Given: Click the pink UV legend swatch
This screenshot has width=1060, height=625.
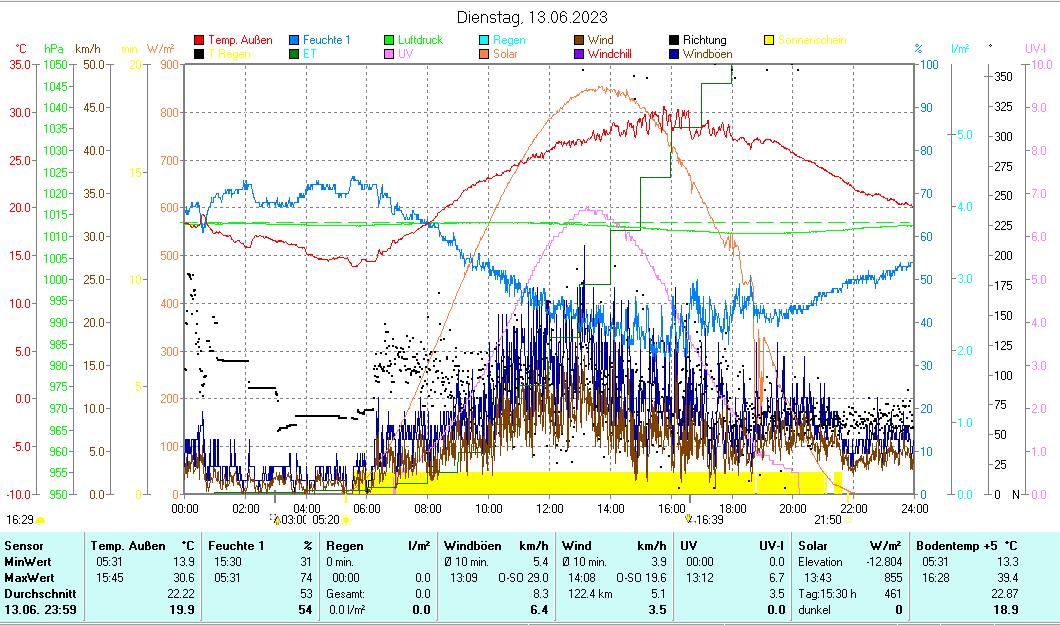Looking at the screenshot, I should (x=389, y=54).
